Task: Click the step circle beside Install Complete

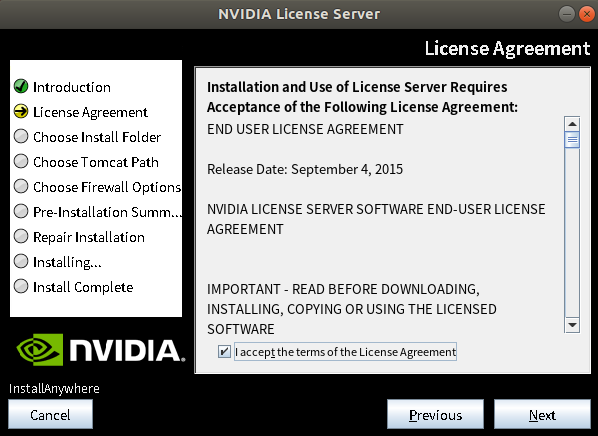Action: 21,286
